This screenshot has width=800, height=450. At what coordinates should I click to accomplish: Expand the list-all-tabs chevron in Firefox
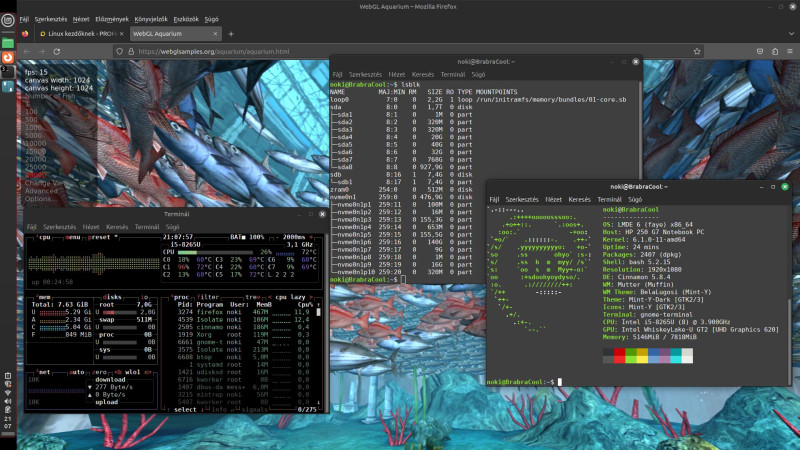coord(791,34)
